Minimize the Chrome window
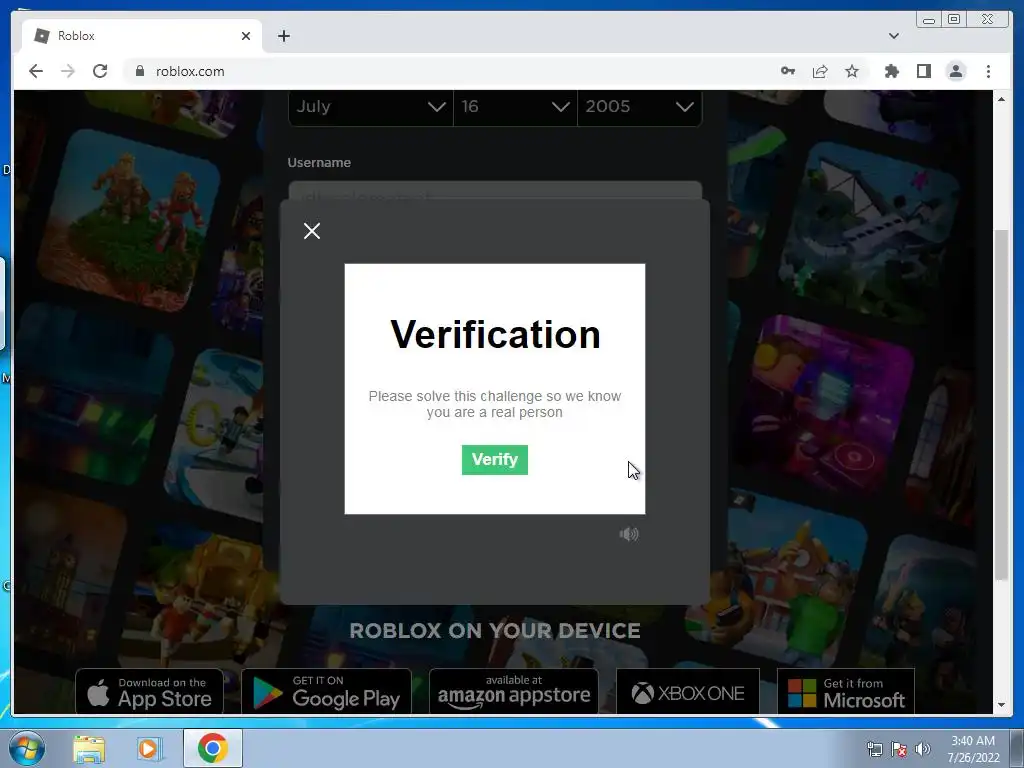 coord(929,20)
